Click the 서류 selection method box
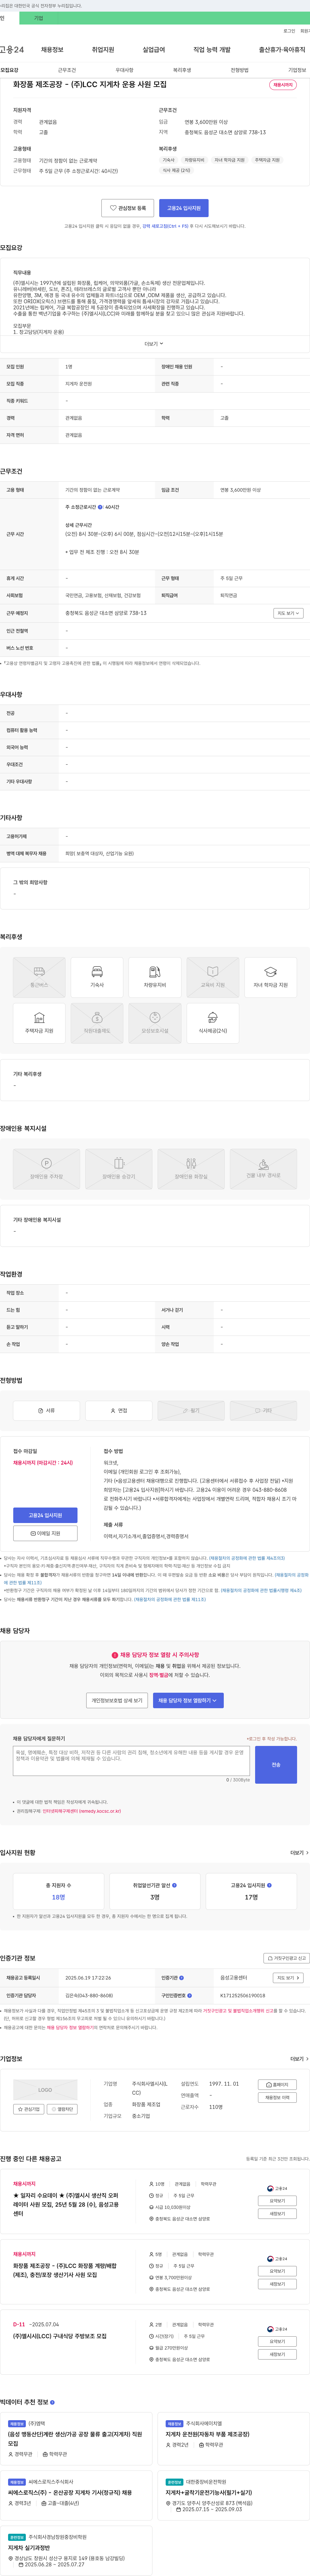 pyautogui.click(x=46, y=1411)
